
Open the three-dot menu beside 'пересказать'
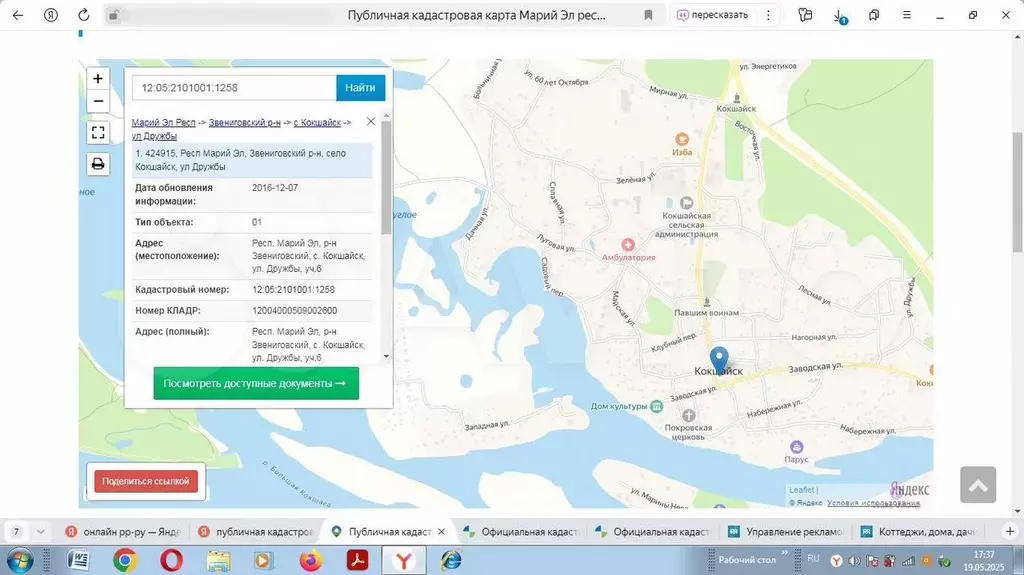768,15
